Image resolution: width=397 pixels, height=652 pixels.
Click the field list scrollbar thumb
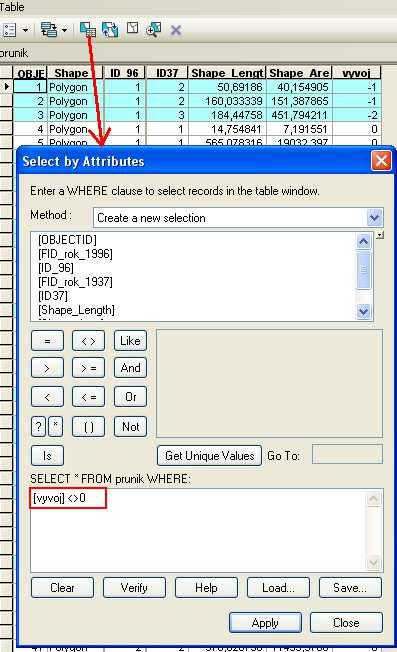[x=363, y=269]
